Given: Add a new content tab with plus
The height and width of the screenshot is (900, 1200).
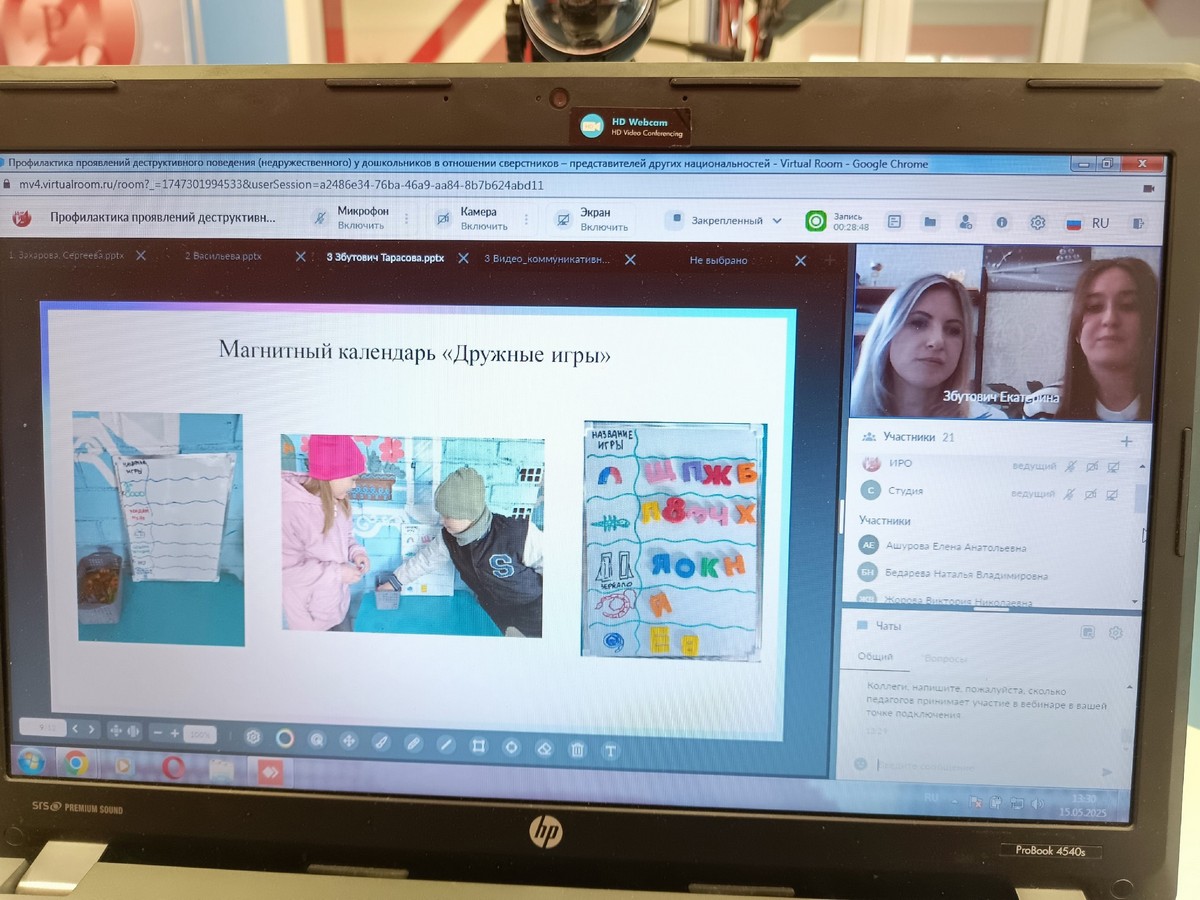Looking at the screenshot, I should [828, 261].
